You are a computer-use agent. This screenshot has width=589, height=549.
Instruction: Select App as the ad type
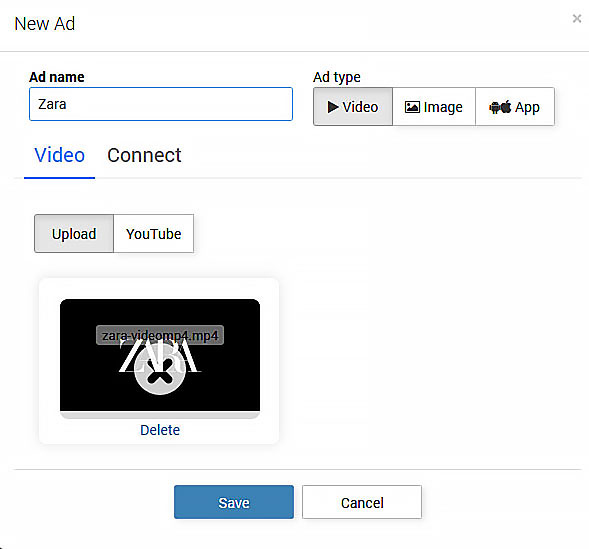[515, 107]
